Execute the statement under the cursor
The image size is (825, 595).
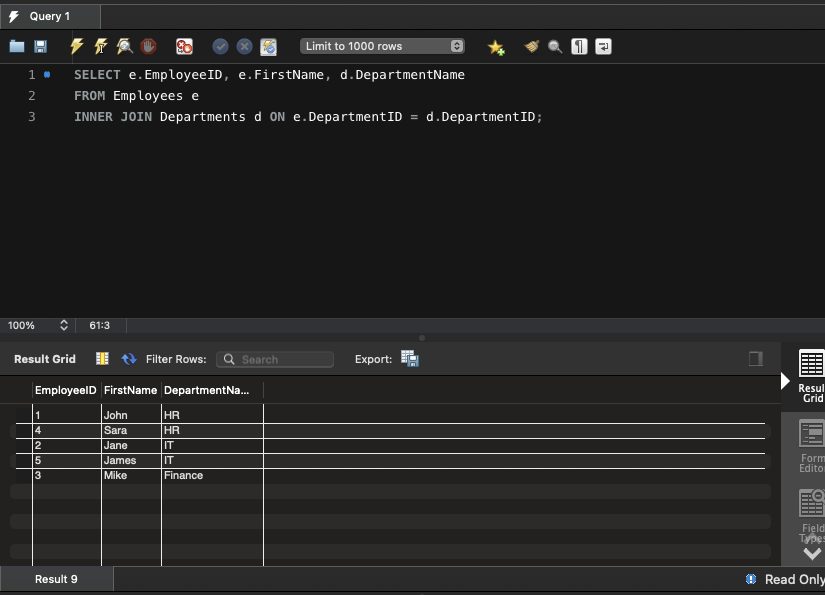pos(100,46)
